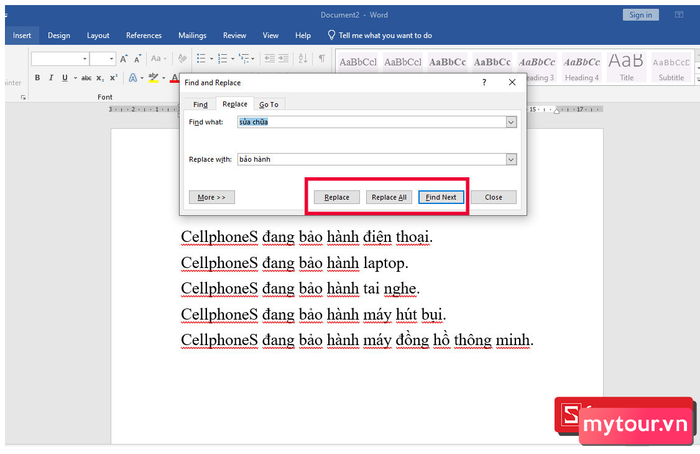Click the Sort A-Z icon
Viewport: 700px width, 454px height.
coord(303,58)
